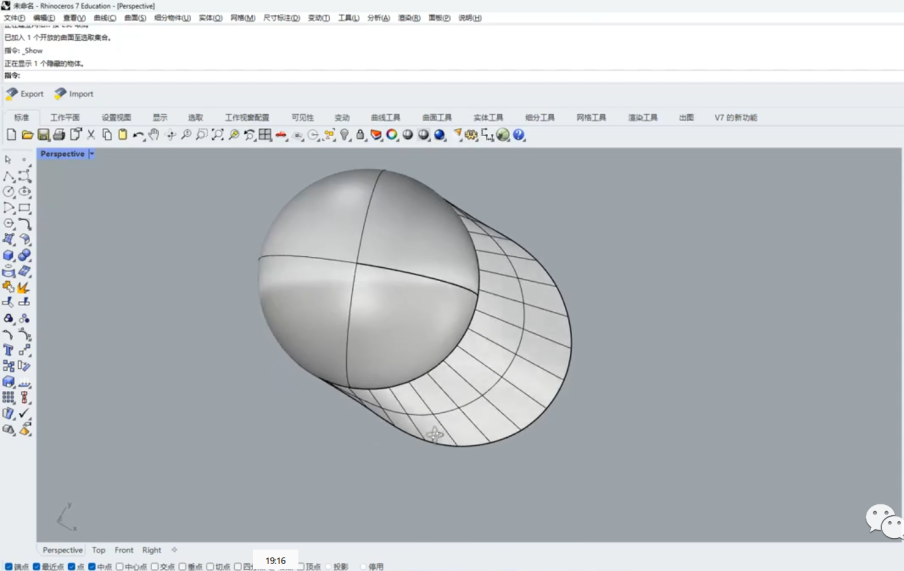
Task: Select the Text object tool
Action: click(x=9, y=351)
